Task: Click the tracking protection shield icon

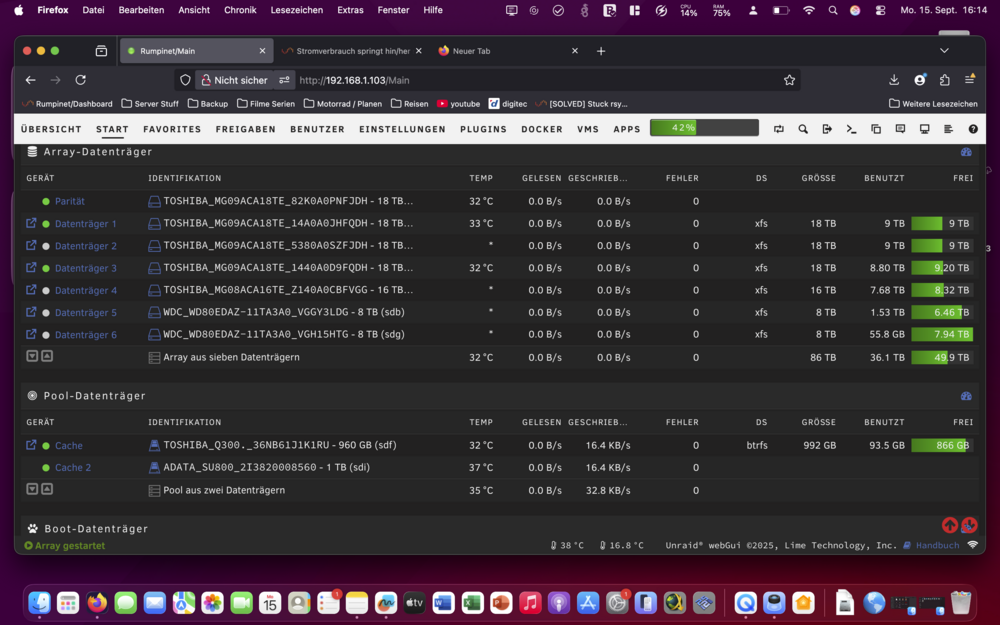Action: [185, 80]
